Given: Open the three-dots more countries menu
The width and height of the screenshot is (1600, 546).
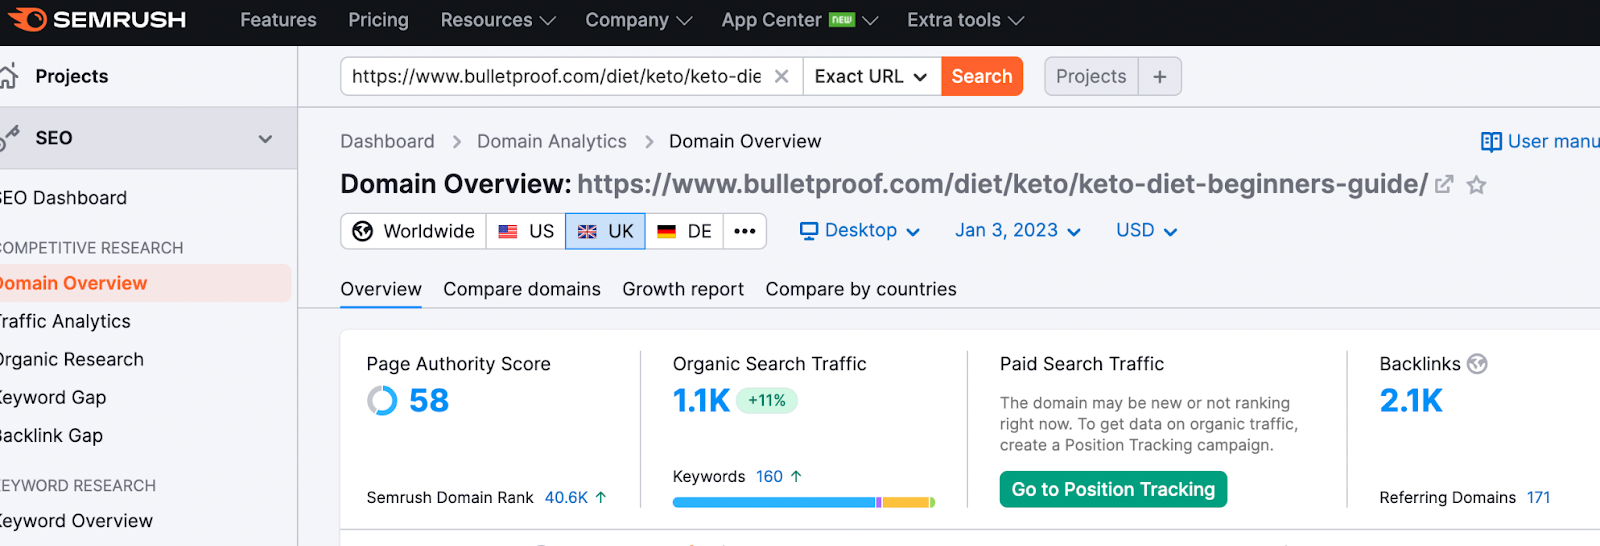Looking at the screenshot, I should (x=744, y=231).
